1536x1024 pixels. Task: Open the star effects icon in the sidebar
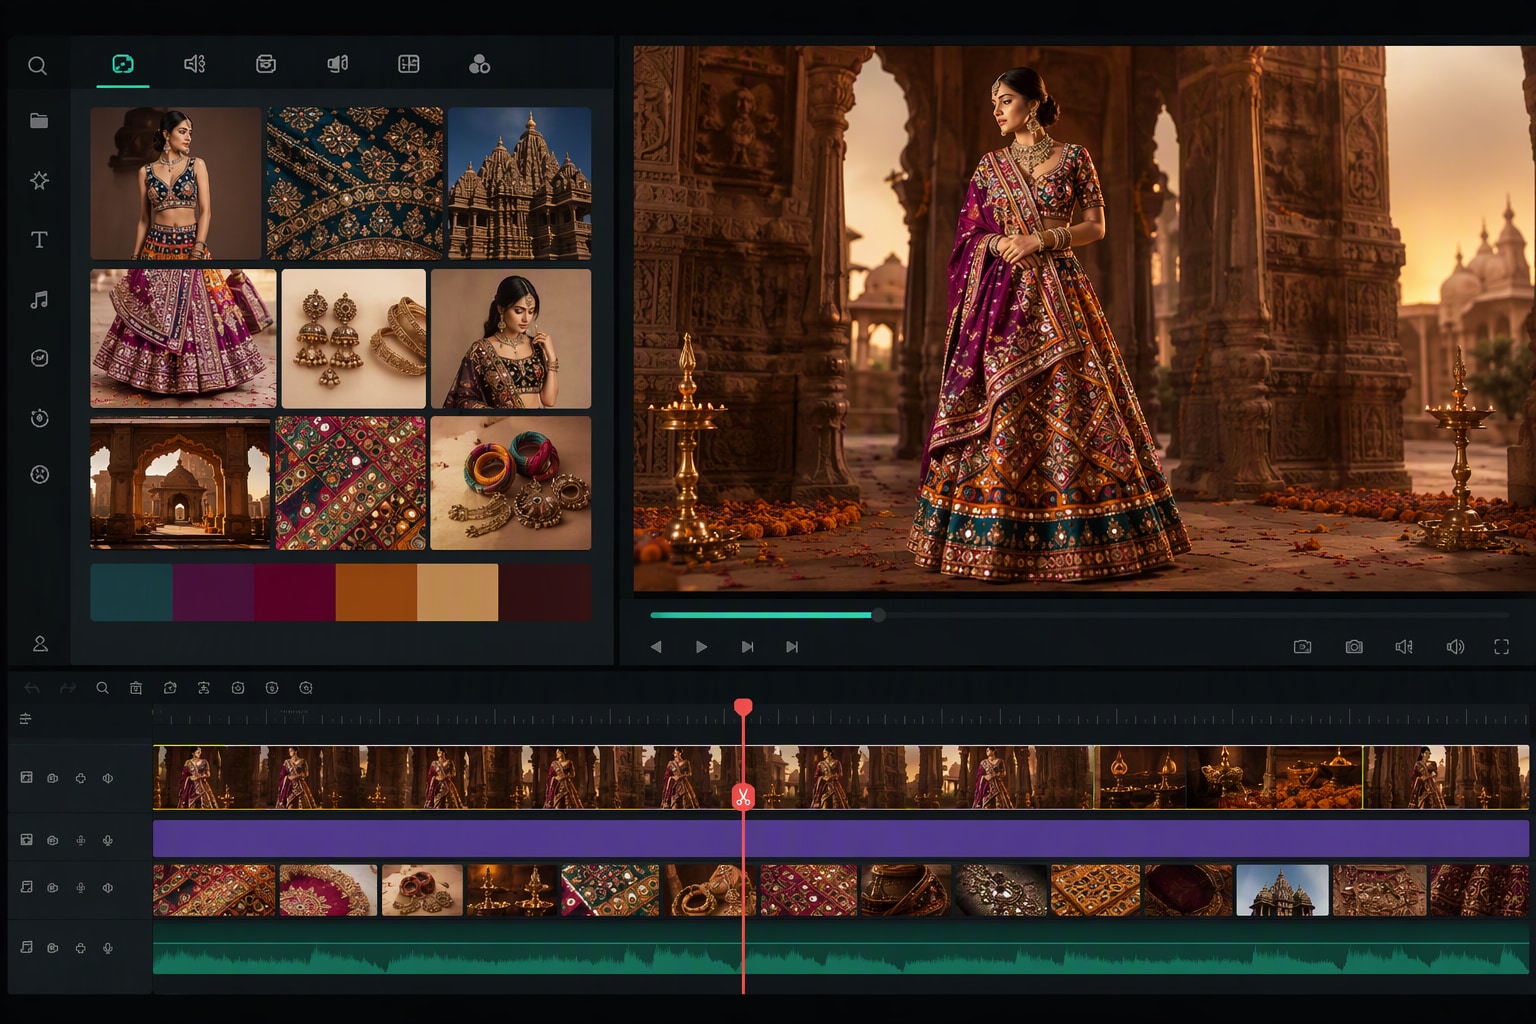click(39, 180)
